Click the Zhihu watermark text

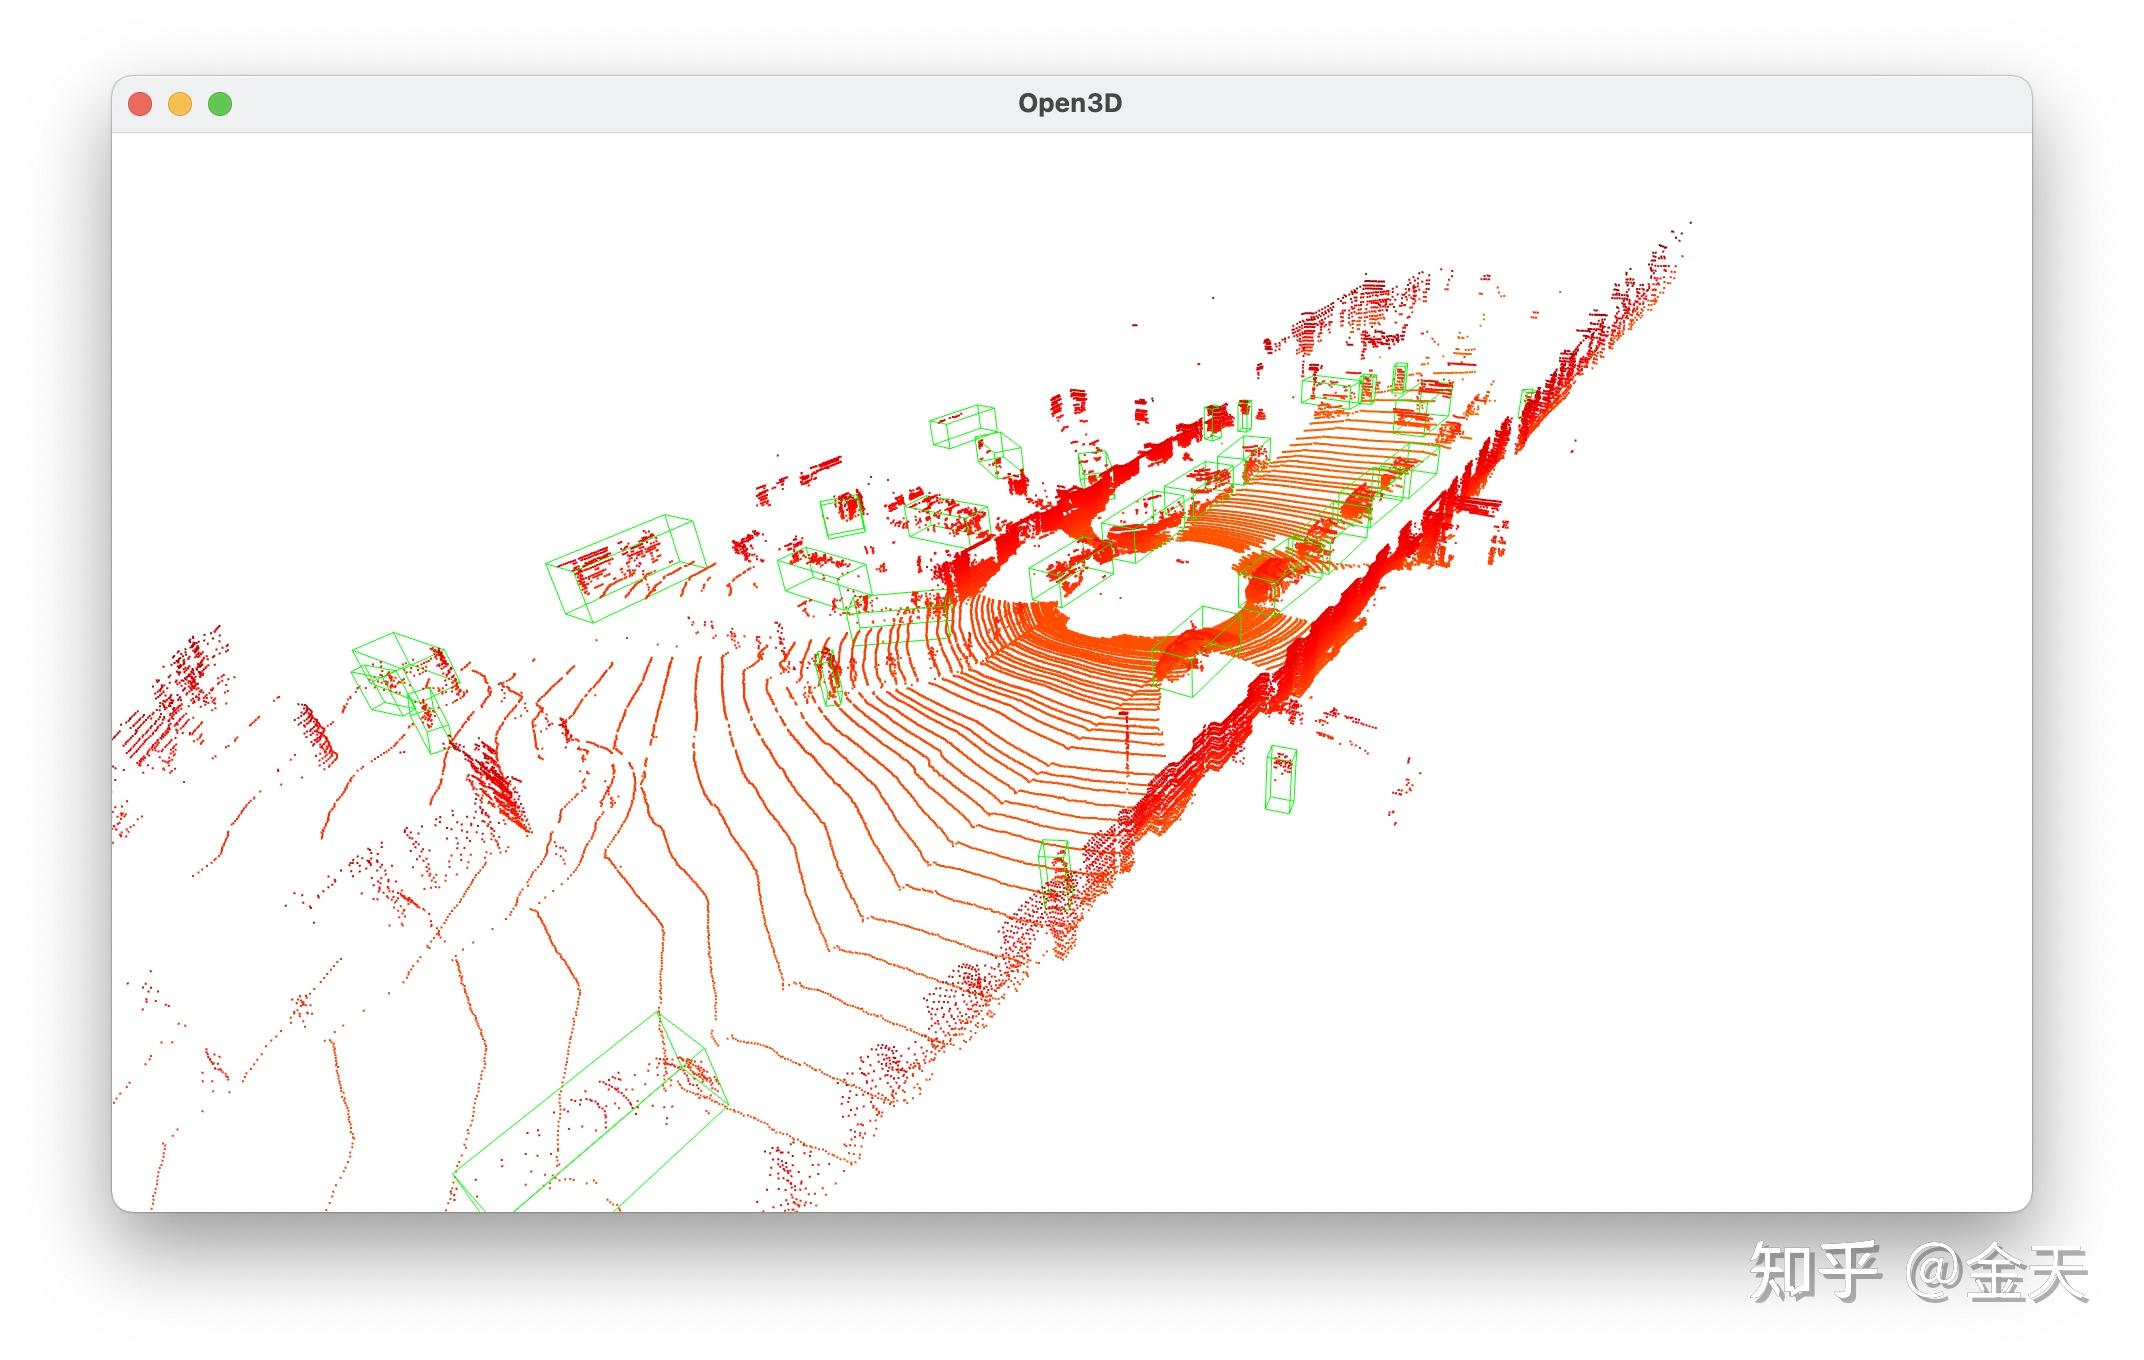(1918, 1273)
